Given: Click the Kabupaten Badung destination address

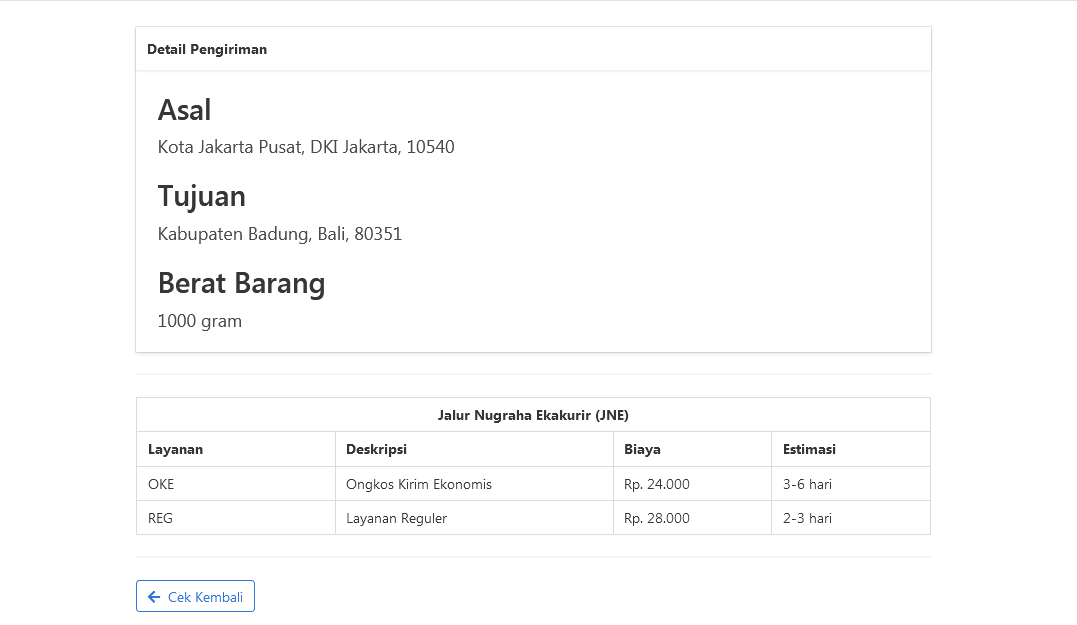Looking at the screenshot, I should (x=280, y=233).
